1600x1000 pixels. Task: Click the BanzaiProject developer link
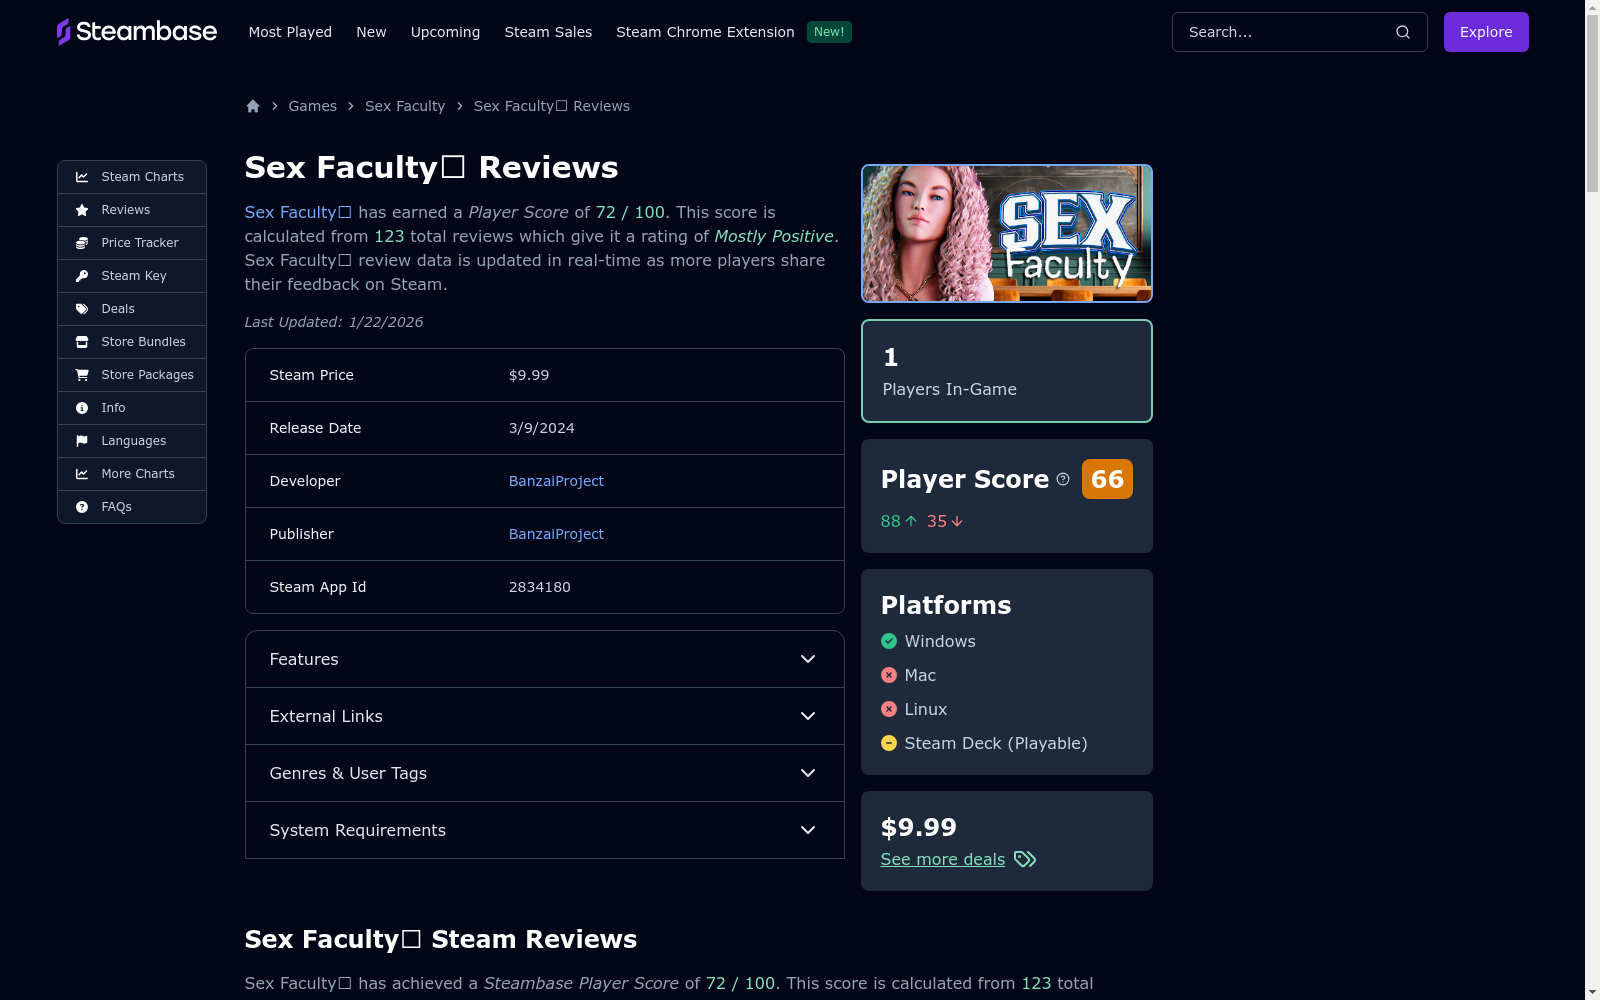click(556, 481)
